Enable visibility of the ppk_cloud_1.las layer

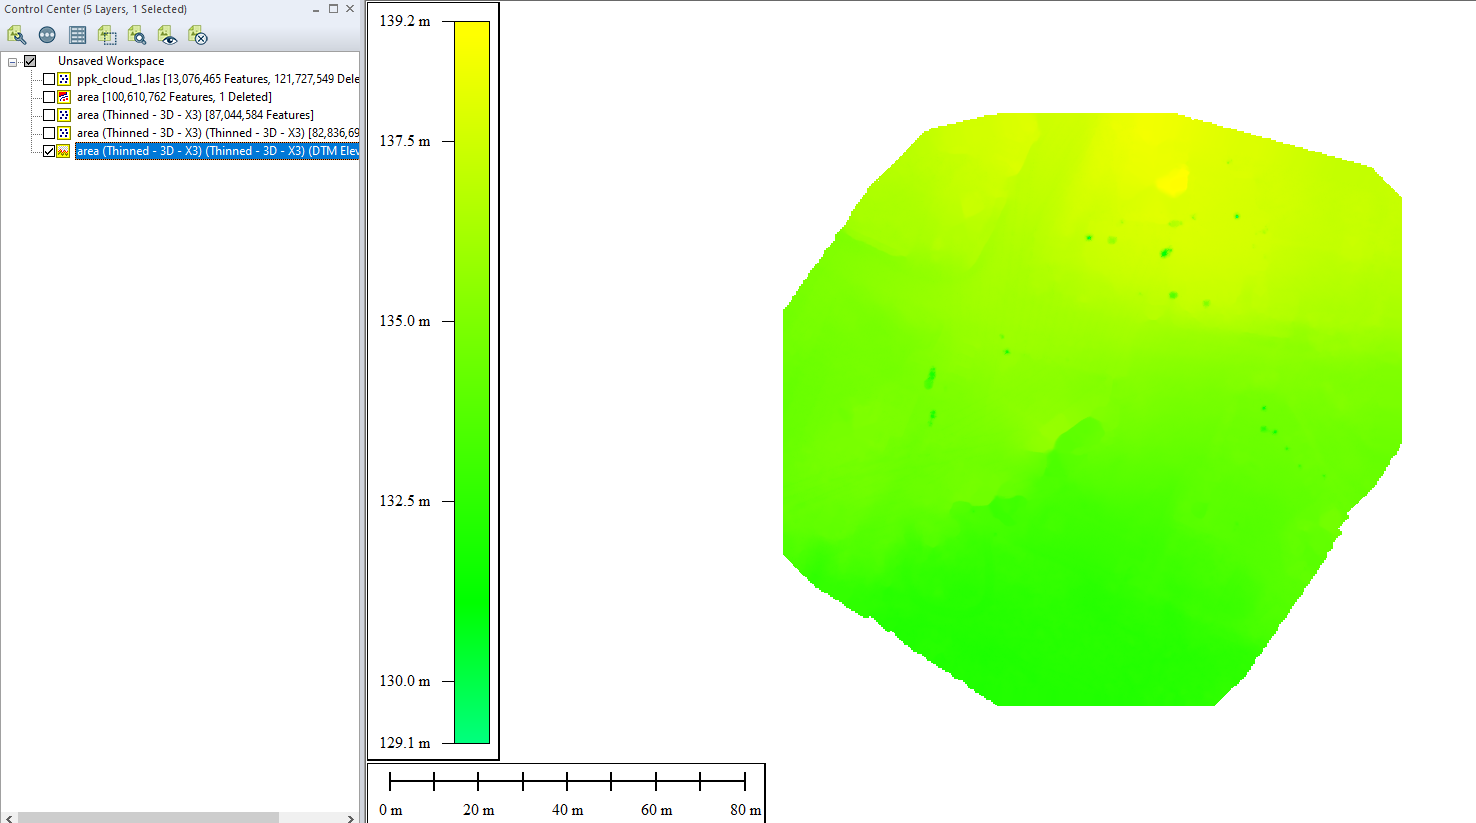pos(48,78)
